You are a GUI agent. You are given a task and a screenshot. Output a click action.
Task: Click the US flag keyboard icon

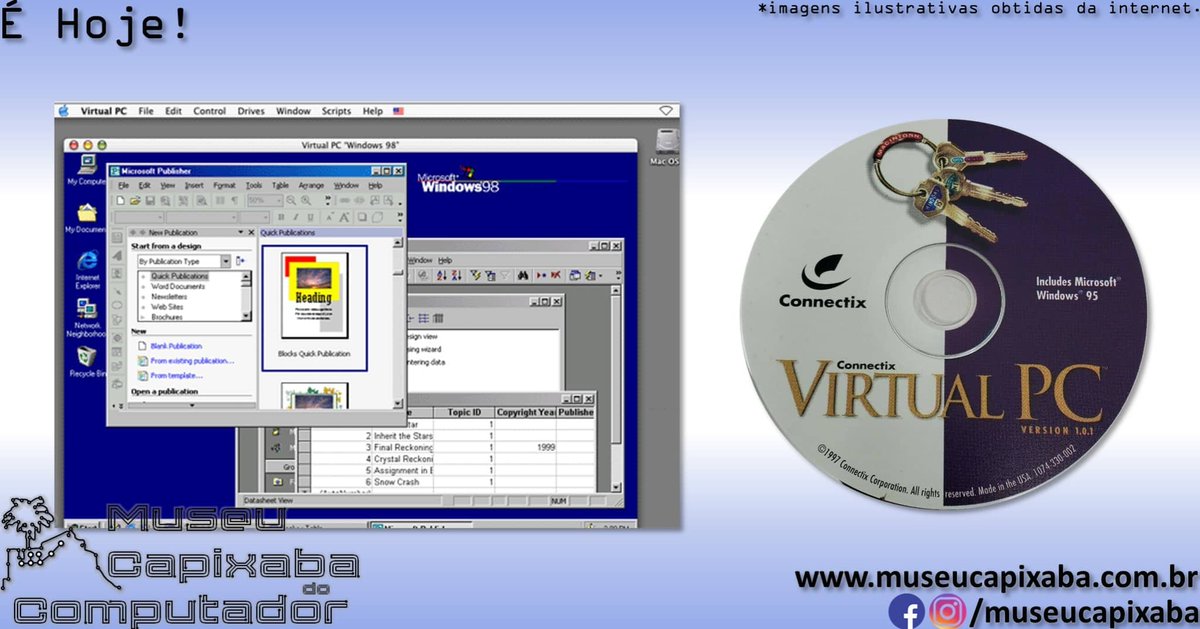pyautogui.click(x=399, y=111)
